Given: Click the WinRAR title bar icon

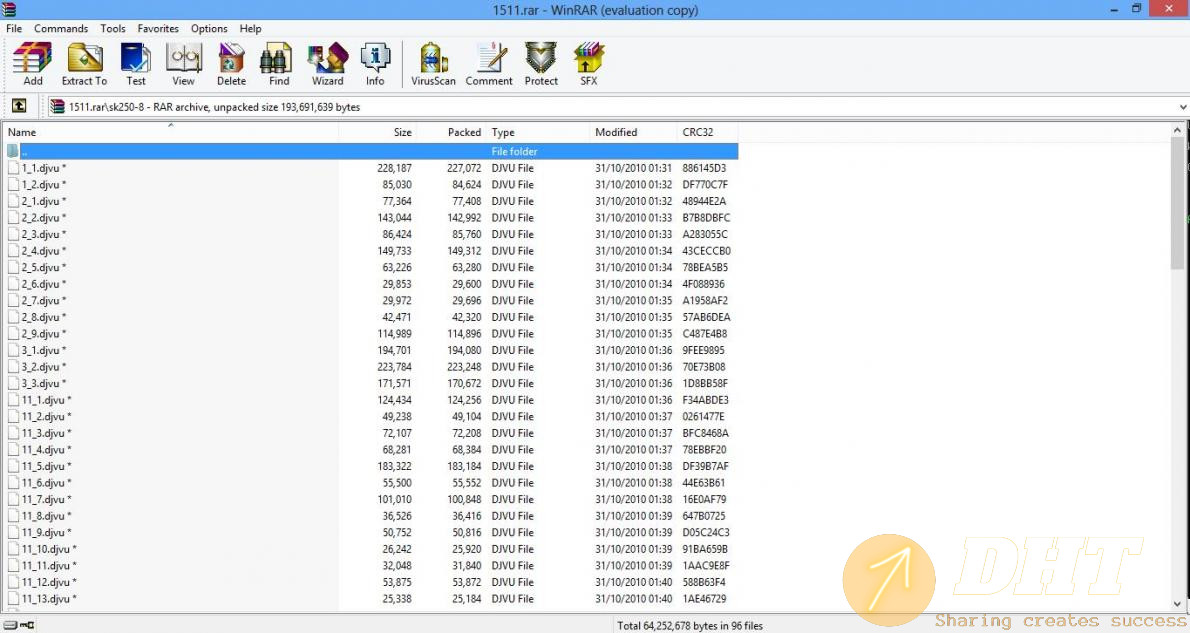Looking at the screenshot, I should tap(8, 9).
